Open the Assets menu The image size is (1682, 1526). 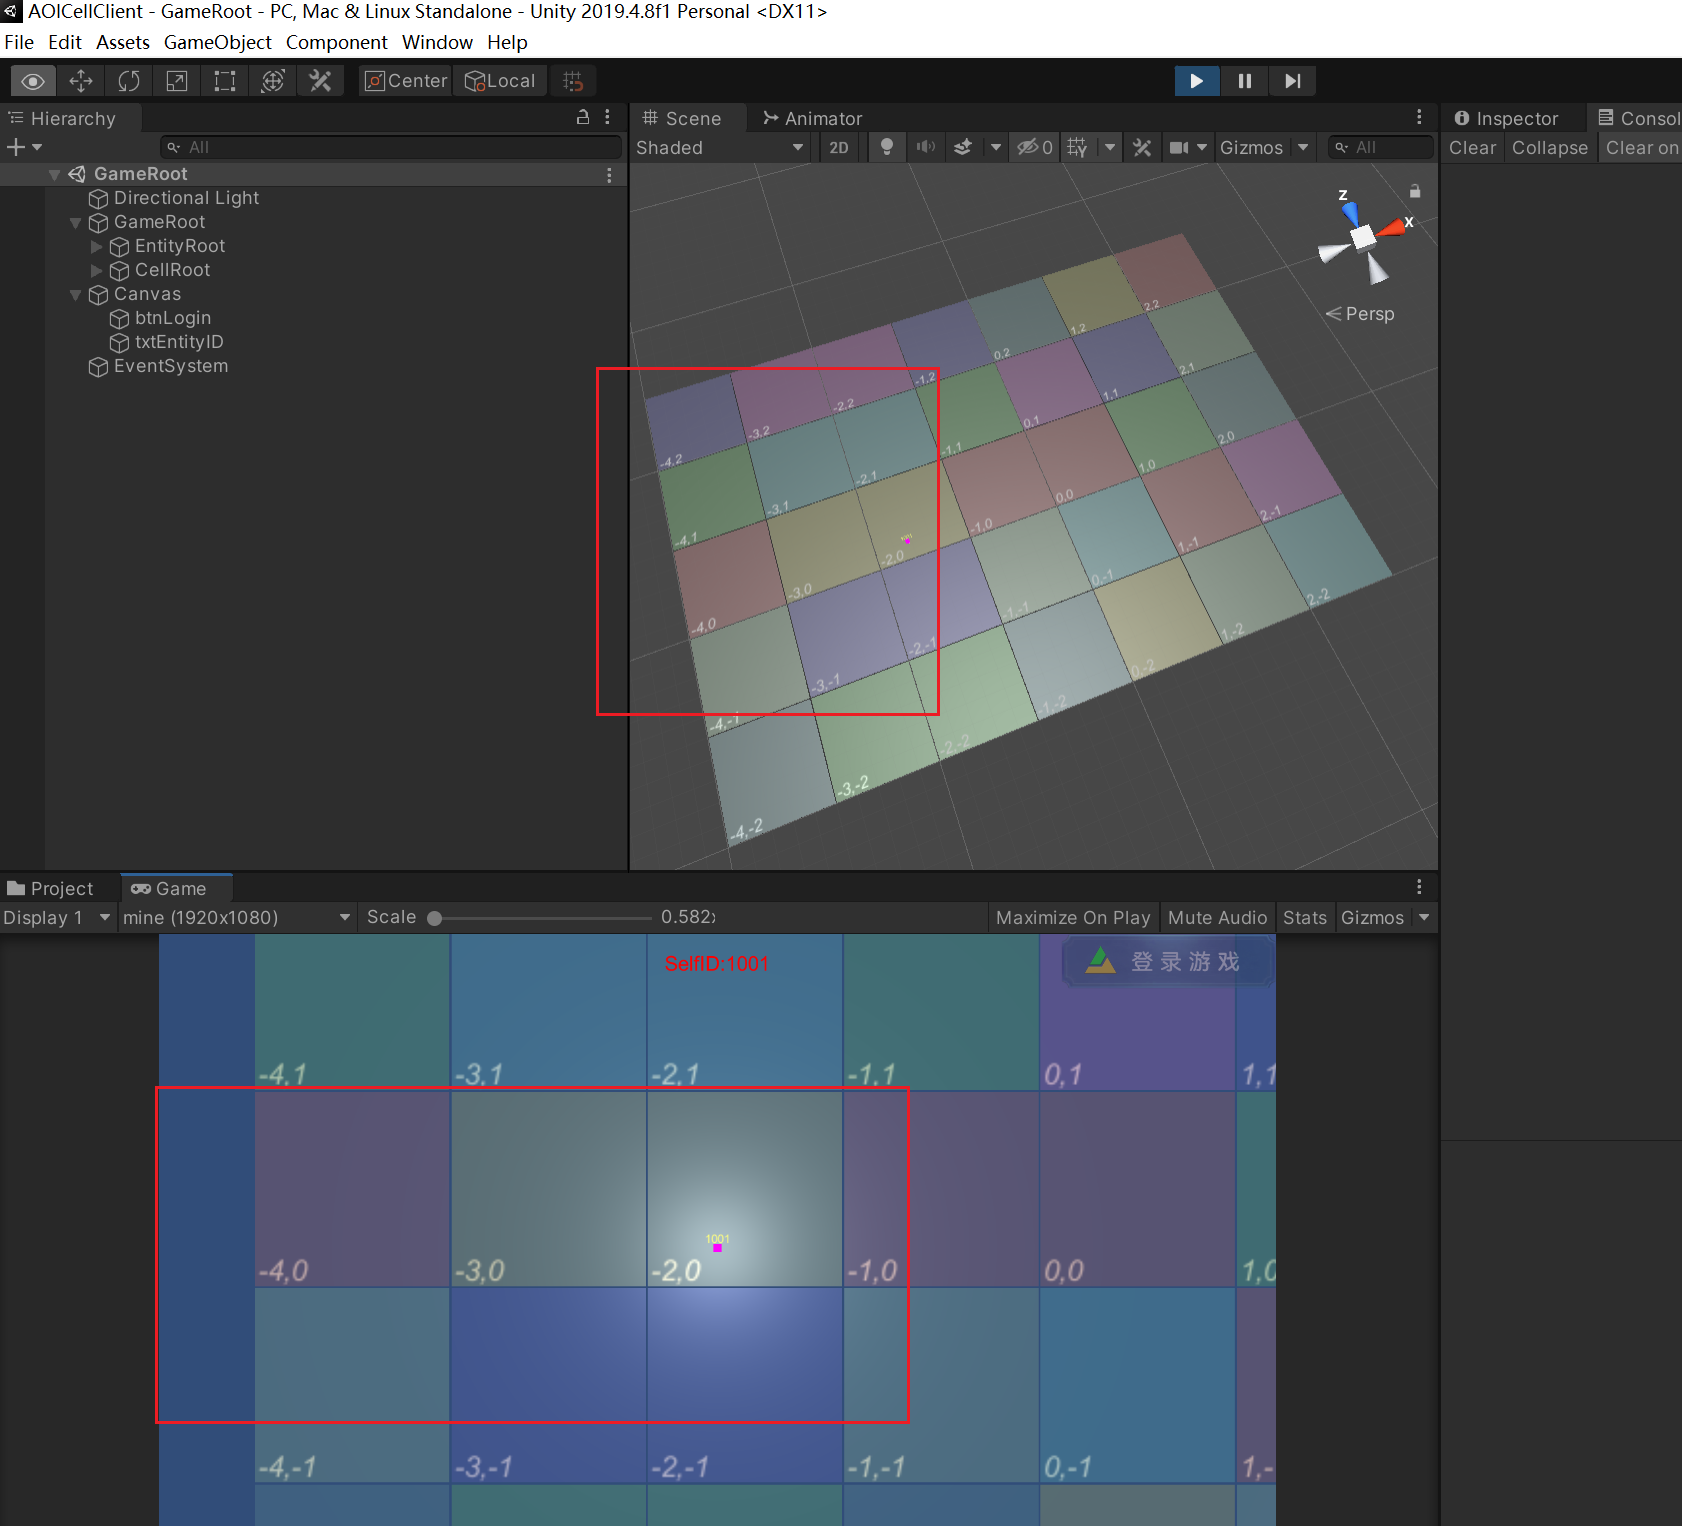point(123,42)
